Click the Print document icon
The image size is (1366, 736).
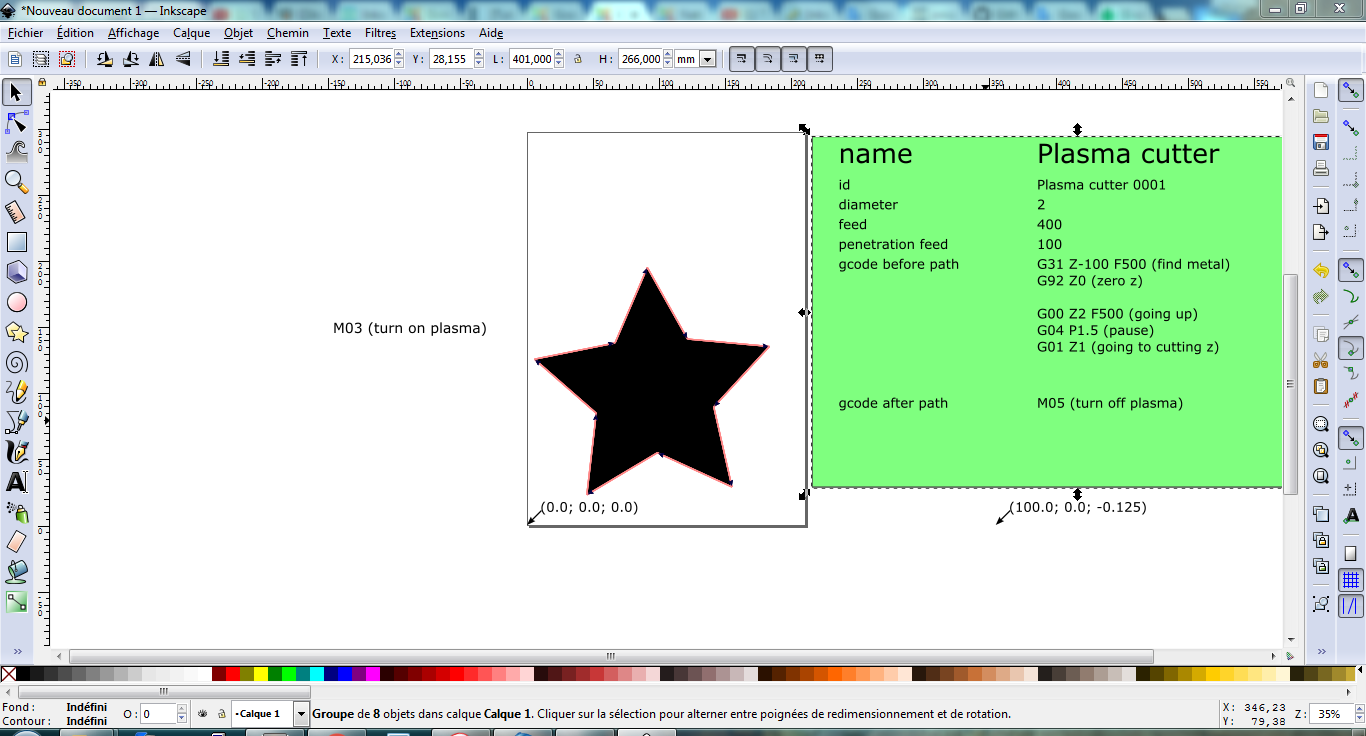tap(1321, 168)
